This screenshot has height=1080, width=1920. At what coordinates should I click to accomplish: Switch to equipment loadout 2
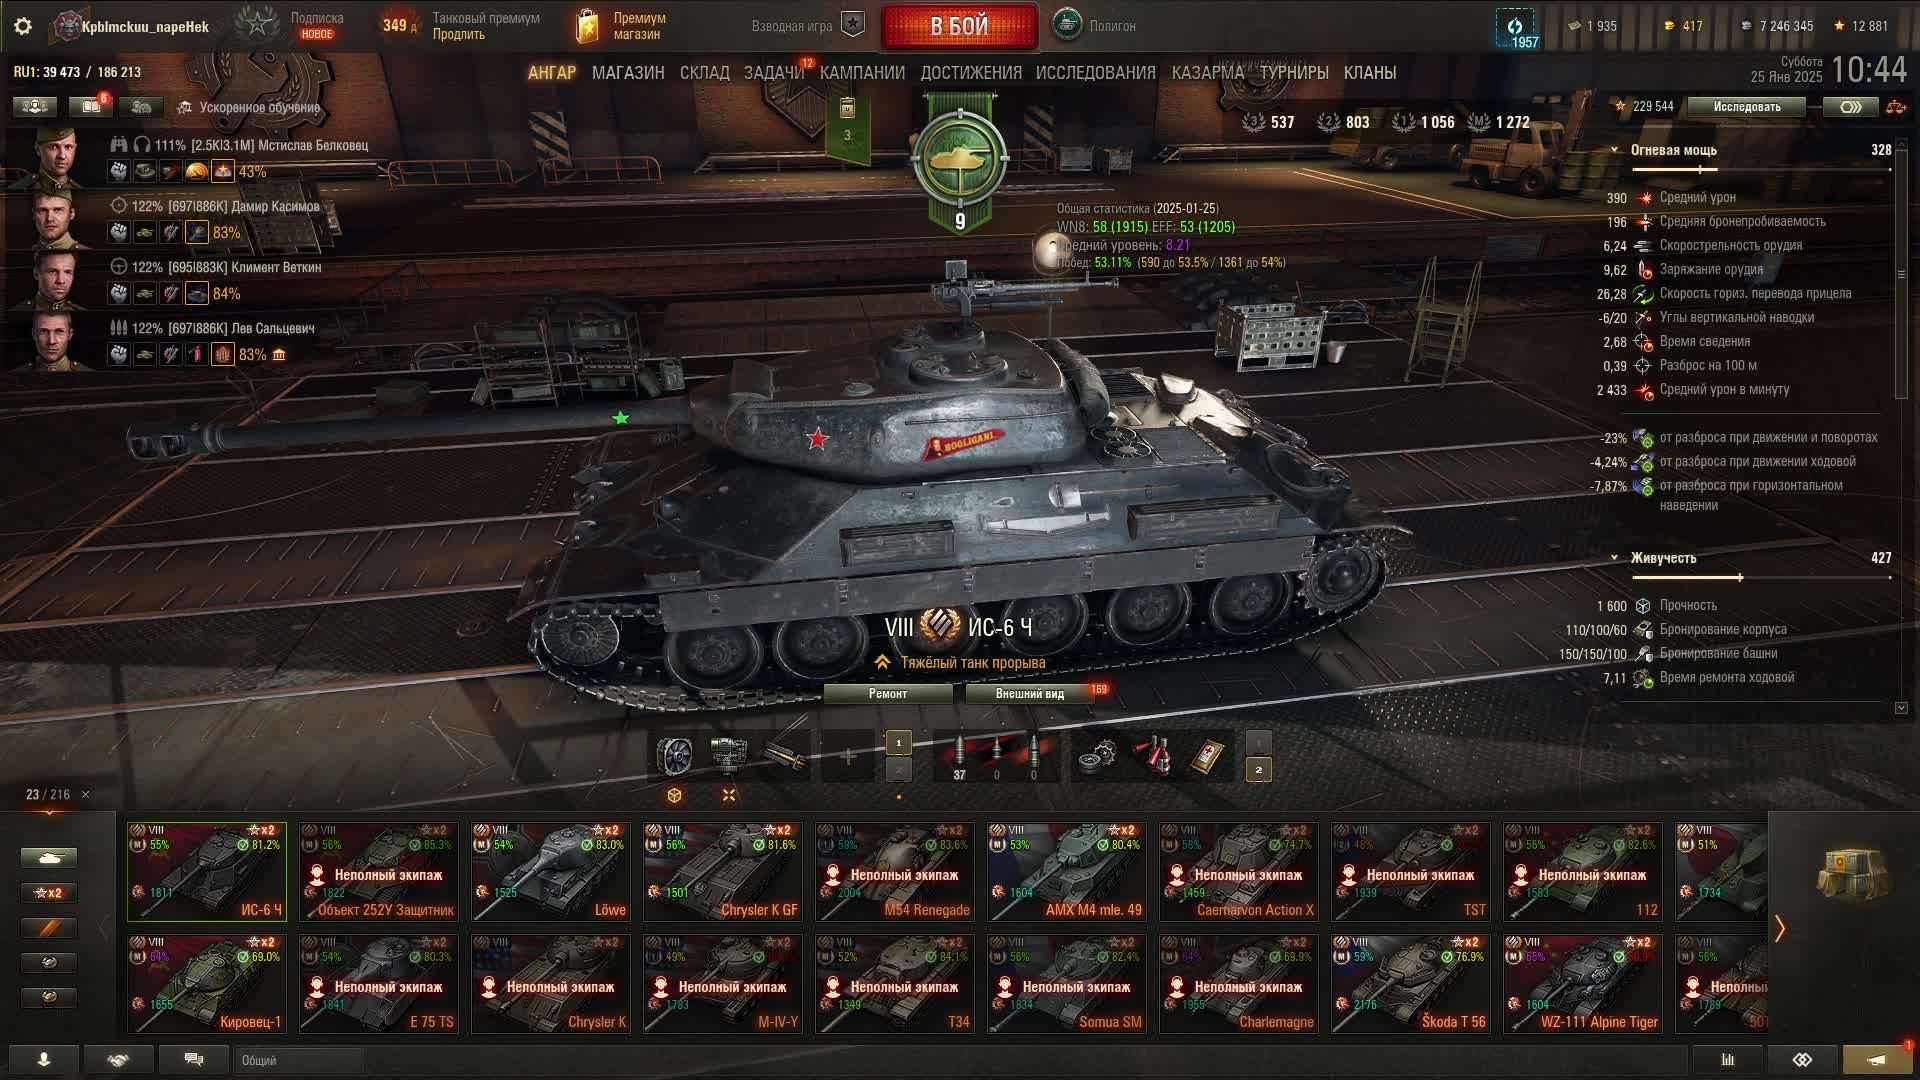coord(898,770)
